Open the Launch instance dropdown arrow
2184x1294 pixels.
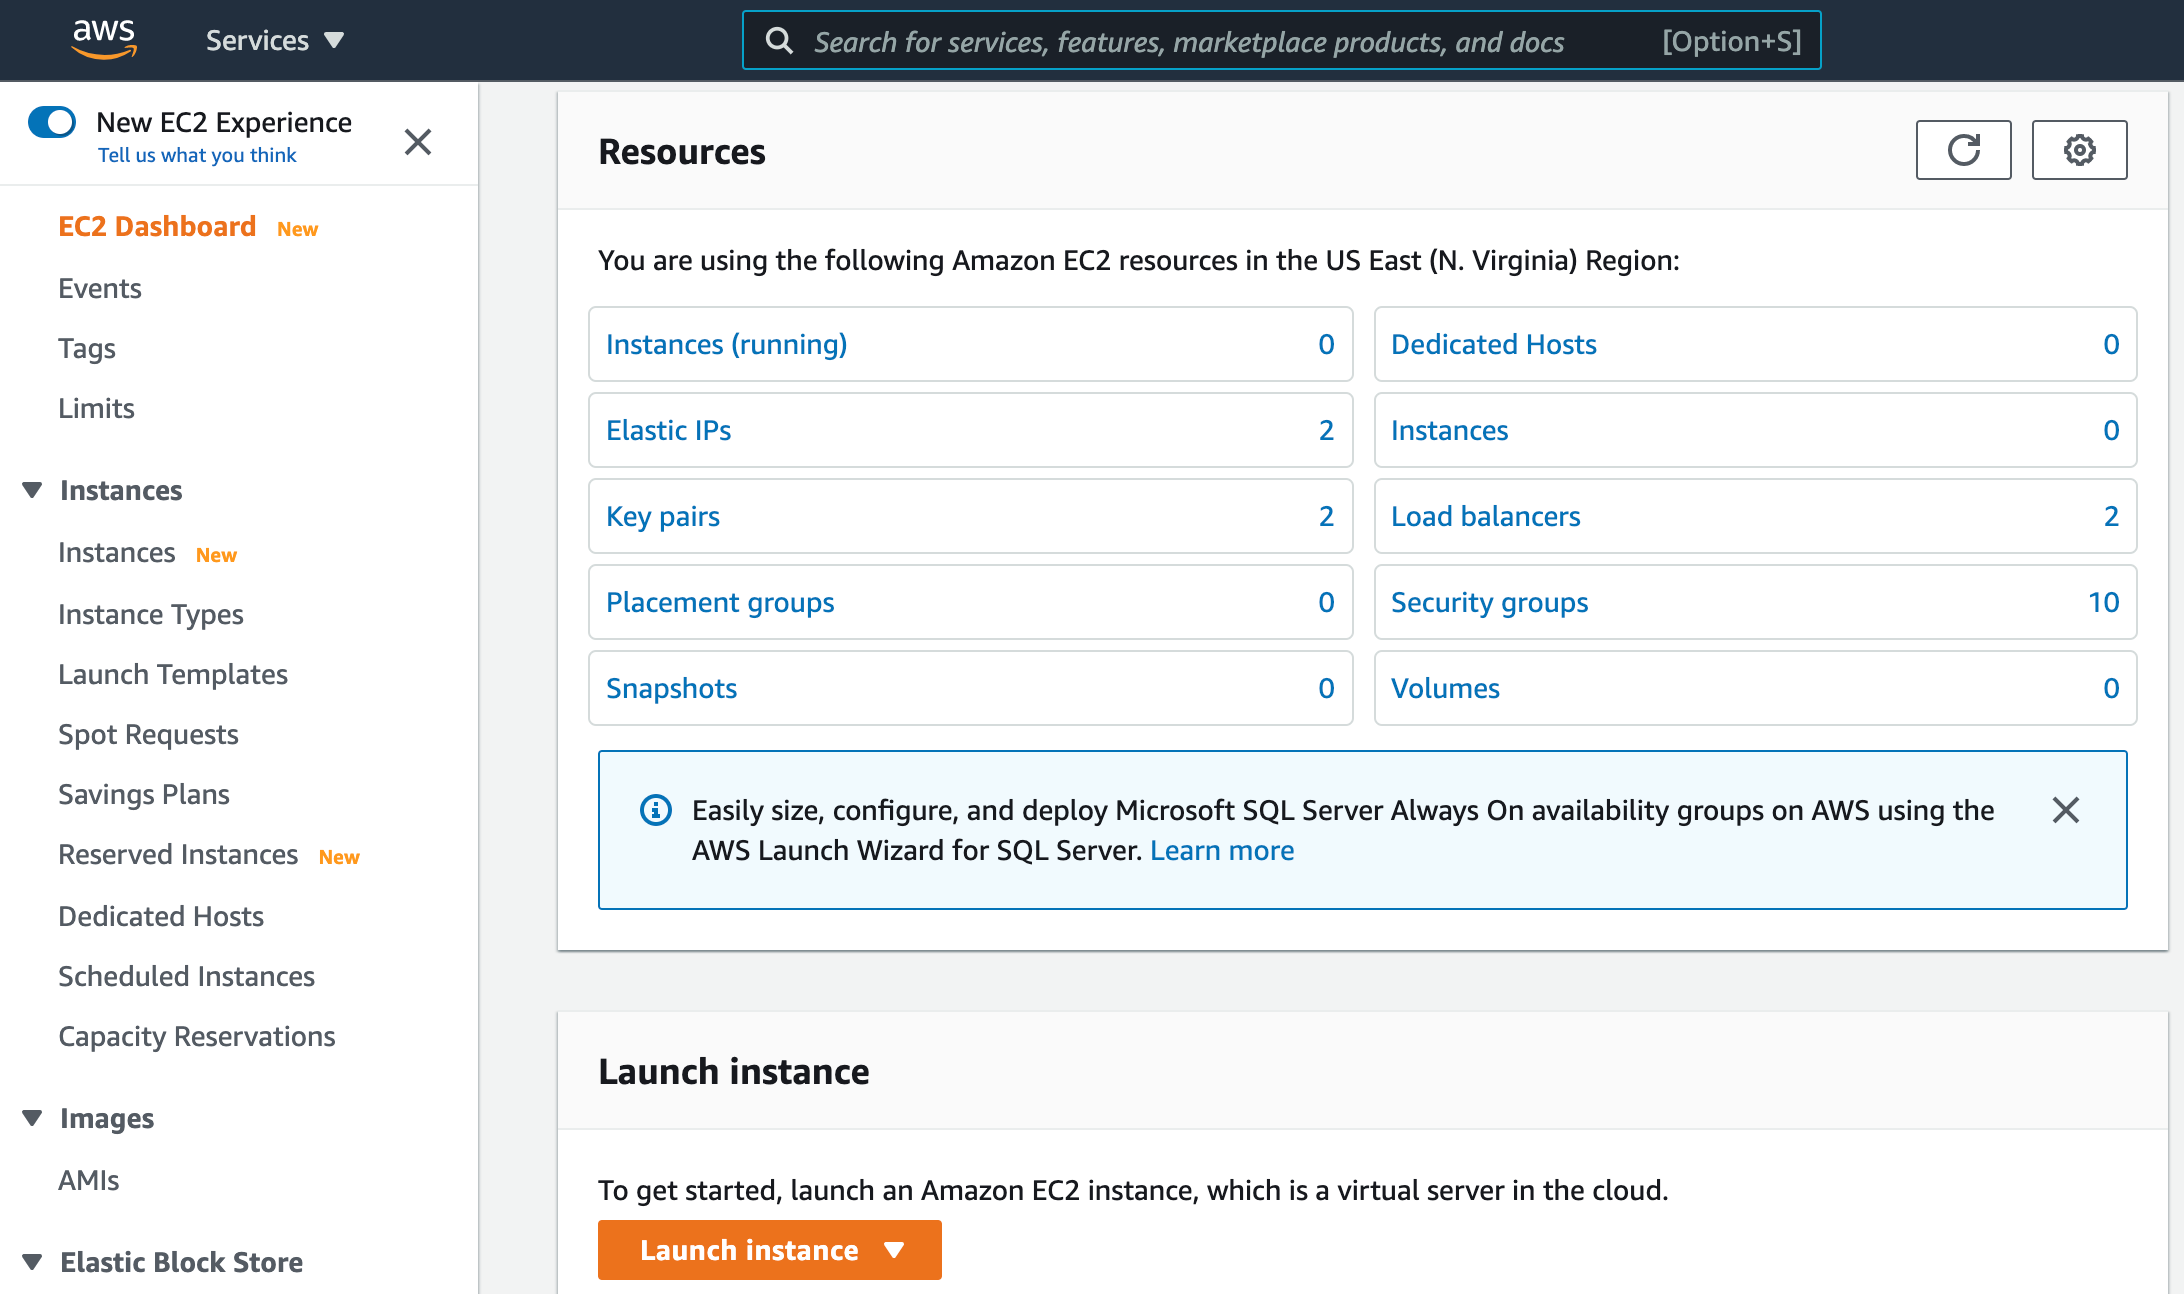[x=895, y=1250]
